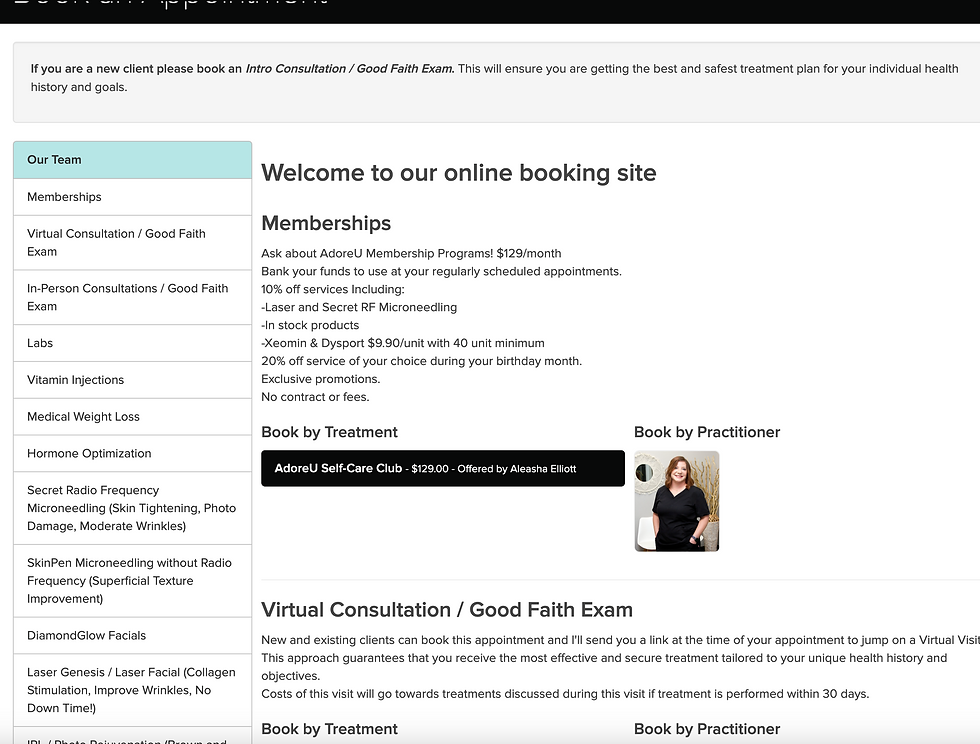Open the Memberships sidebar category
The height and width of the screenshot is (744, 980).
pyautogui.click(x=132, y=197)
